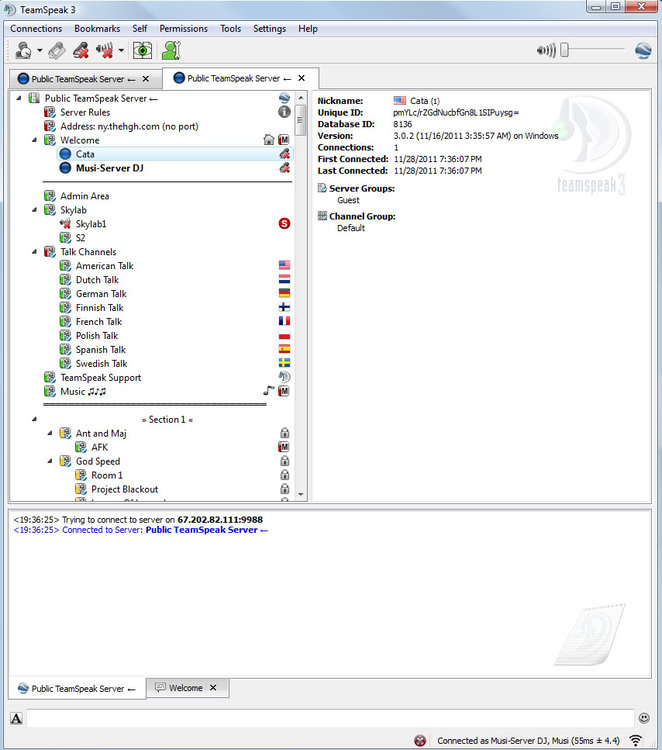This screenshot has width=662, height=750.
Task: Select the Dutch Talk channel
Action: 97,279
